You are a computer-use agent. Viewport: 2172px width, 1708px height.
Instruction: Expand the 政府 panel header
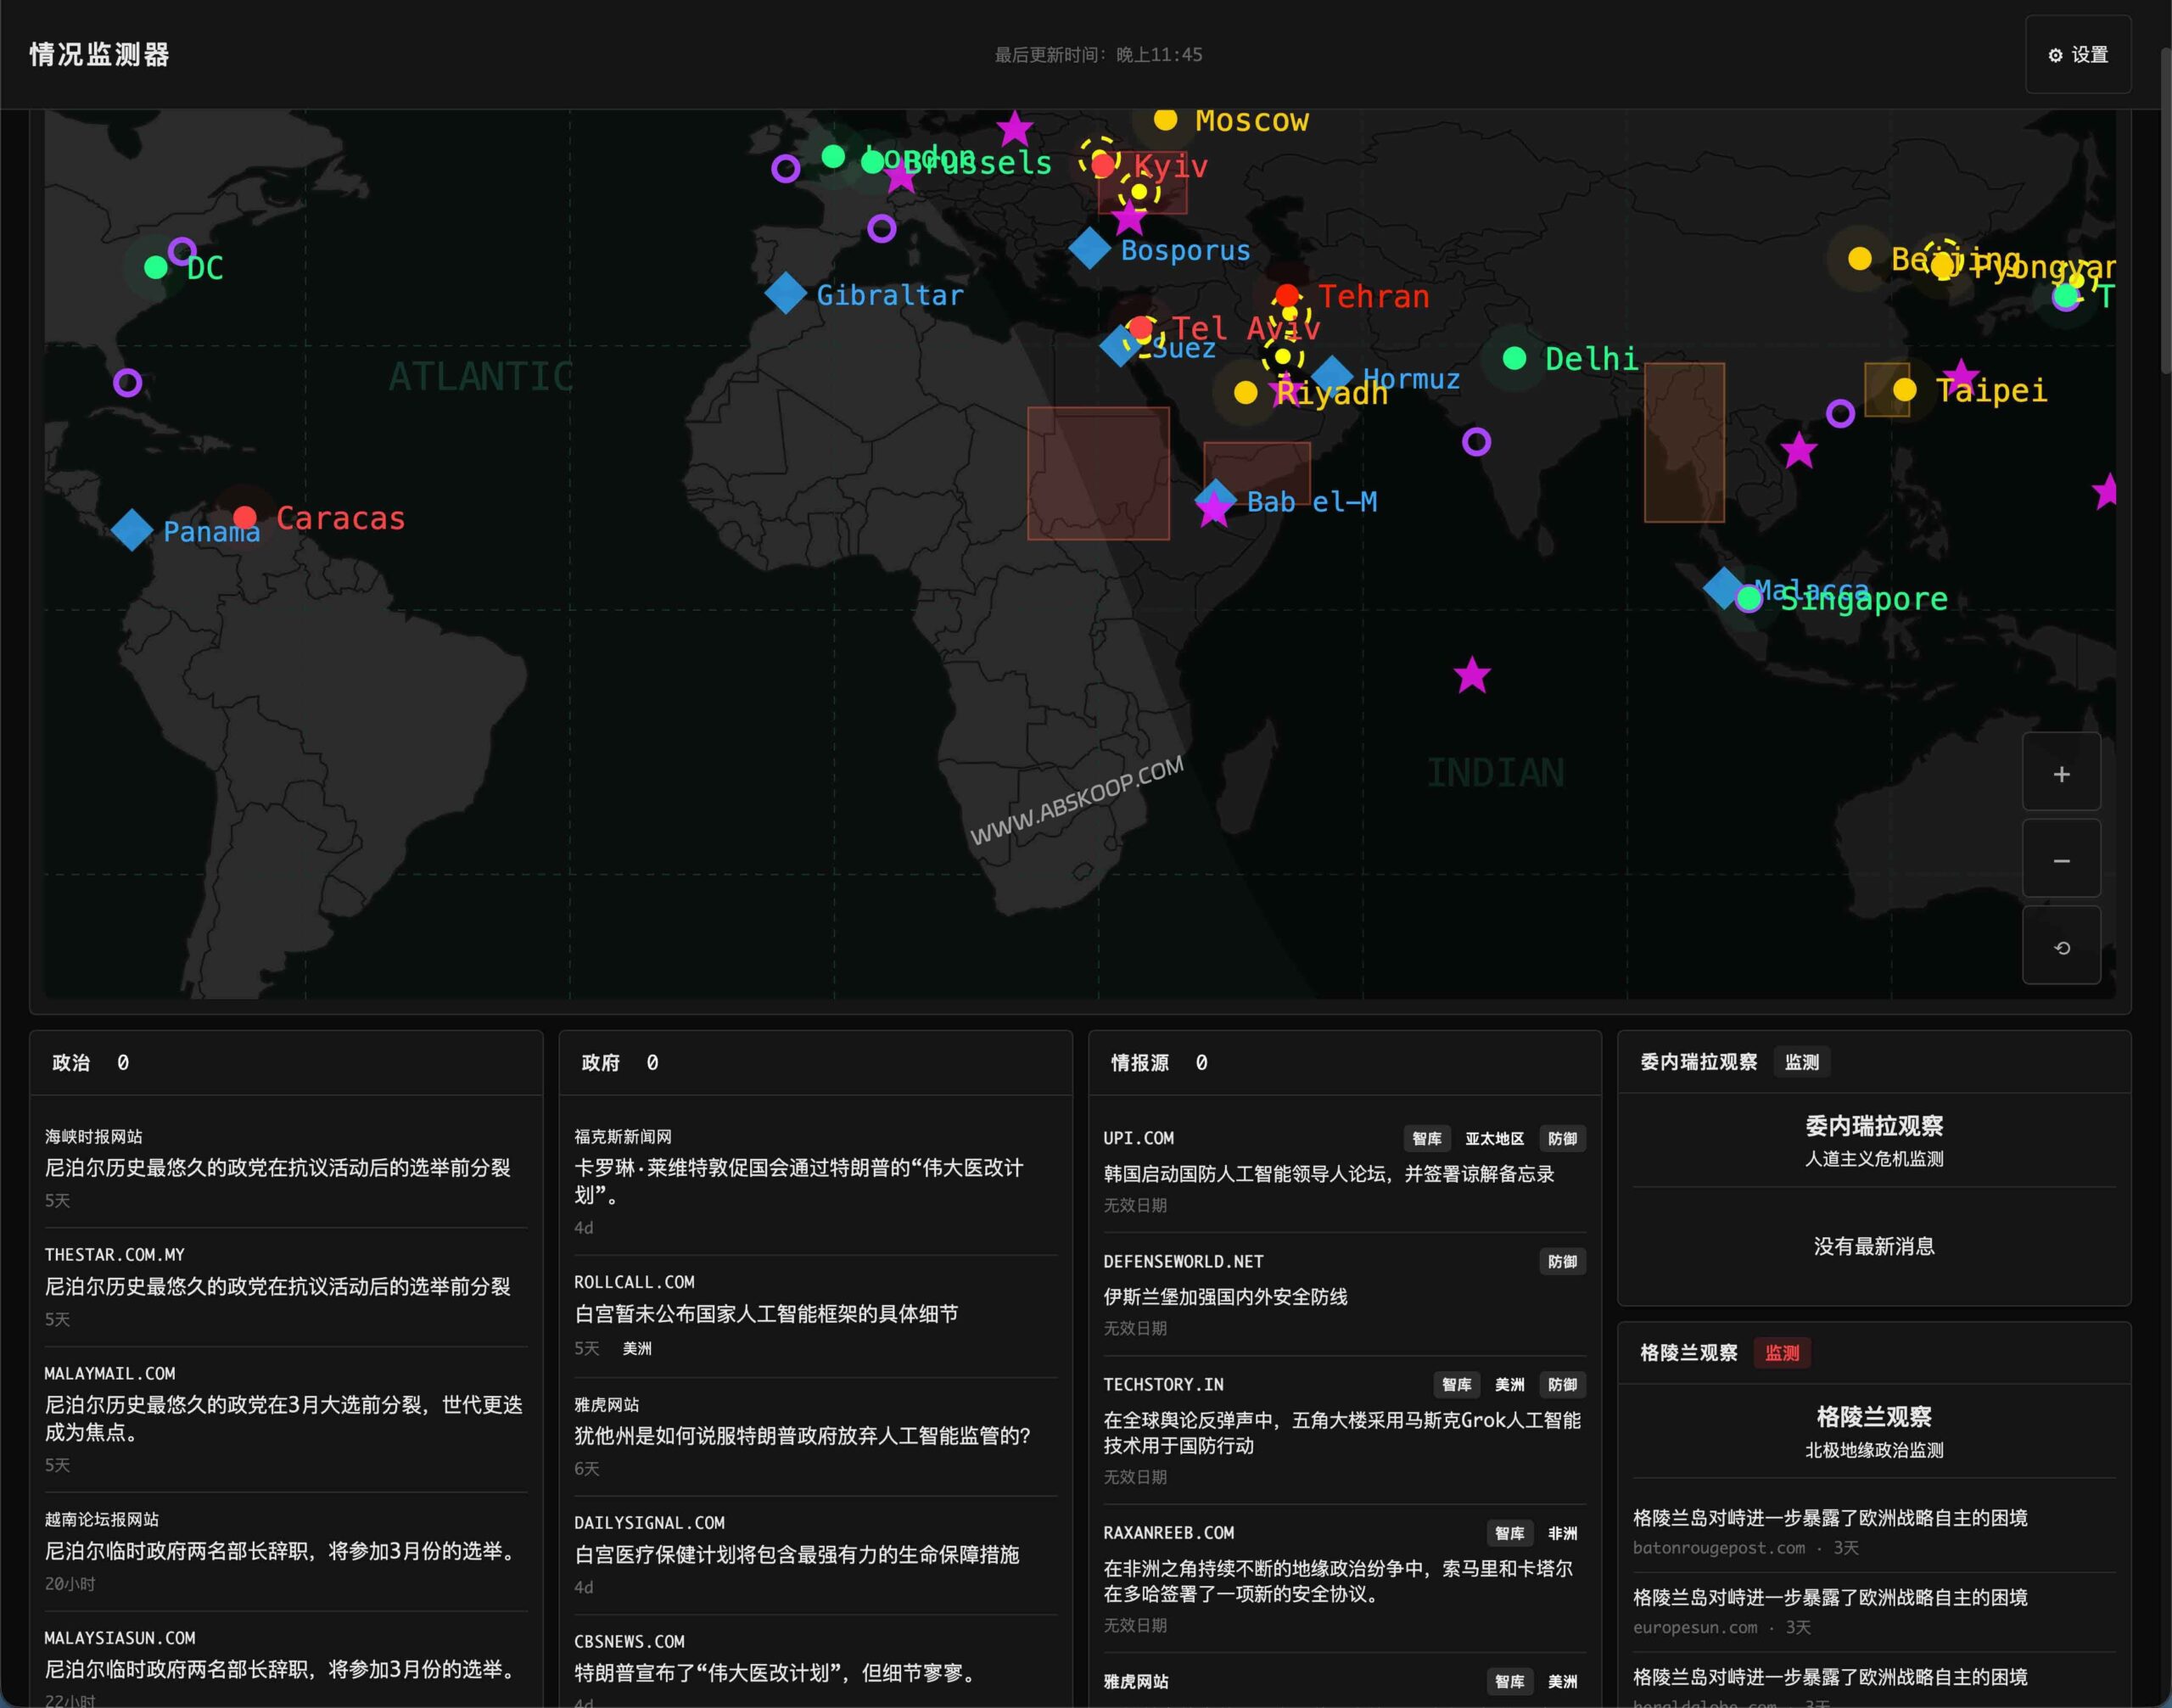tap(599, 1063)
